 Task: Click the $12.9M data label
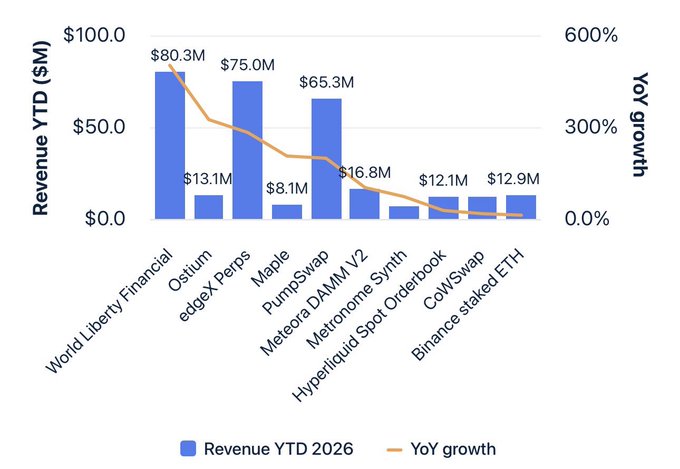[x=513, y=179]
